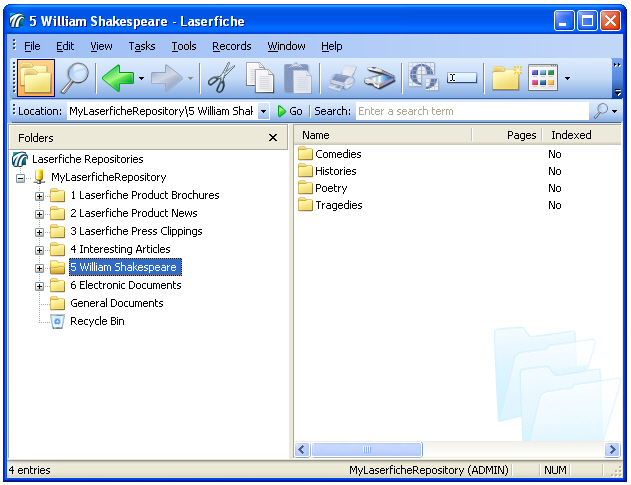Select 1 Laserfiche Product Brochures label
Image resolution: width=631 pixels, height=485 pixels.
tap(145, 195)
